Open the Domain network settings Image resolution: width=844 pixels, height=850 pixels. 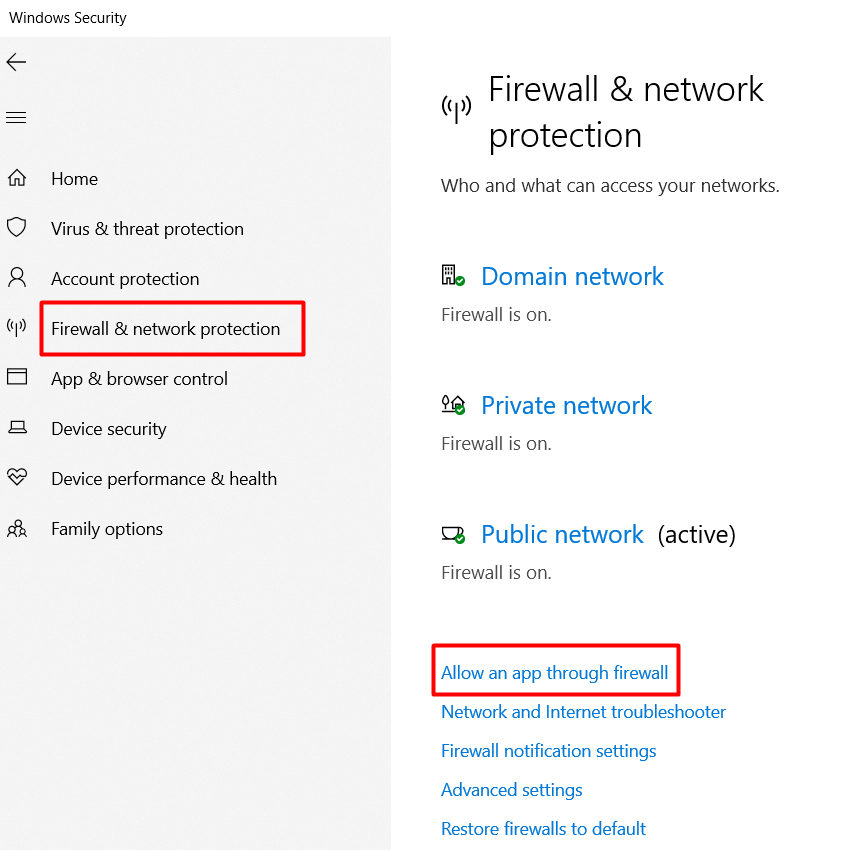pos(572,277)
